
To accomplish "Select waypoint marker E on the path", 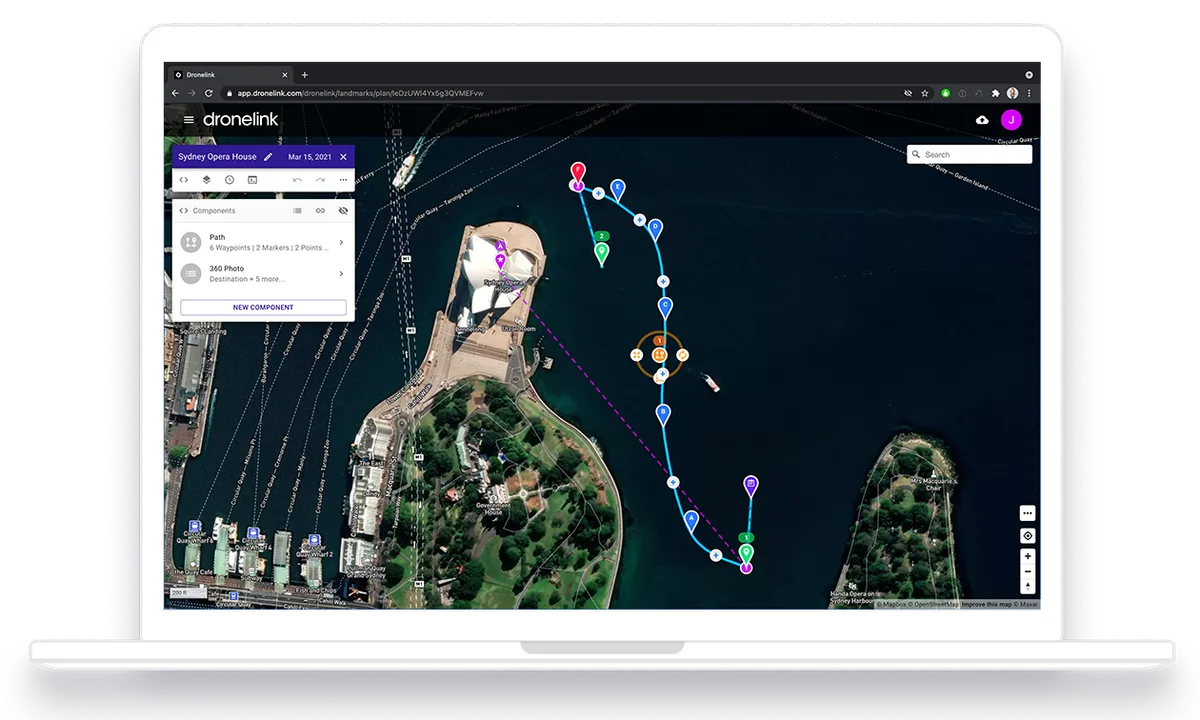I will click(618, 188).
